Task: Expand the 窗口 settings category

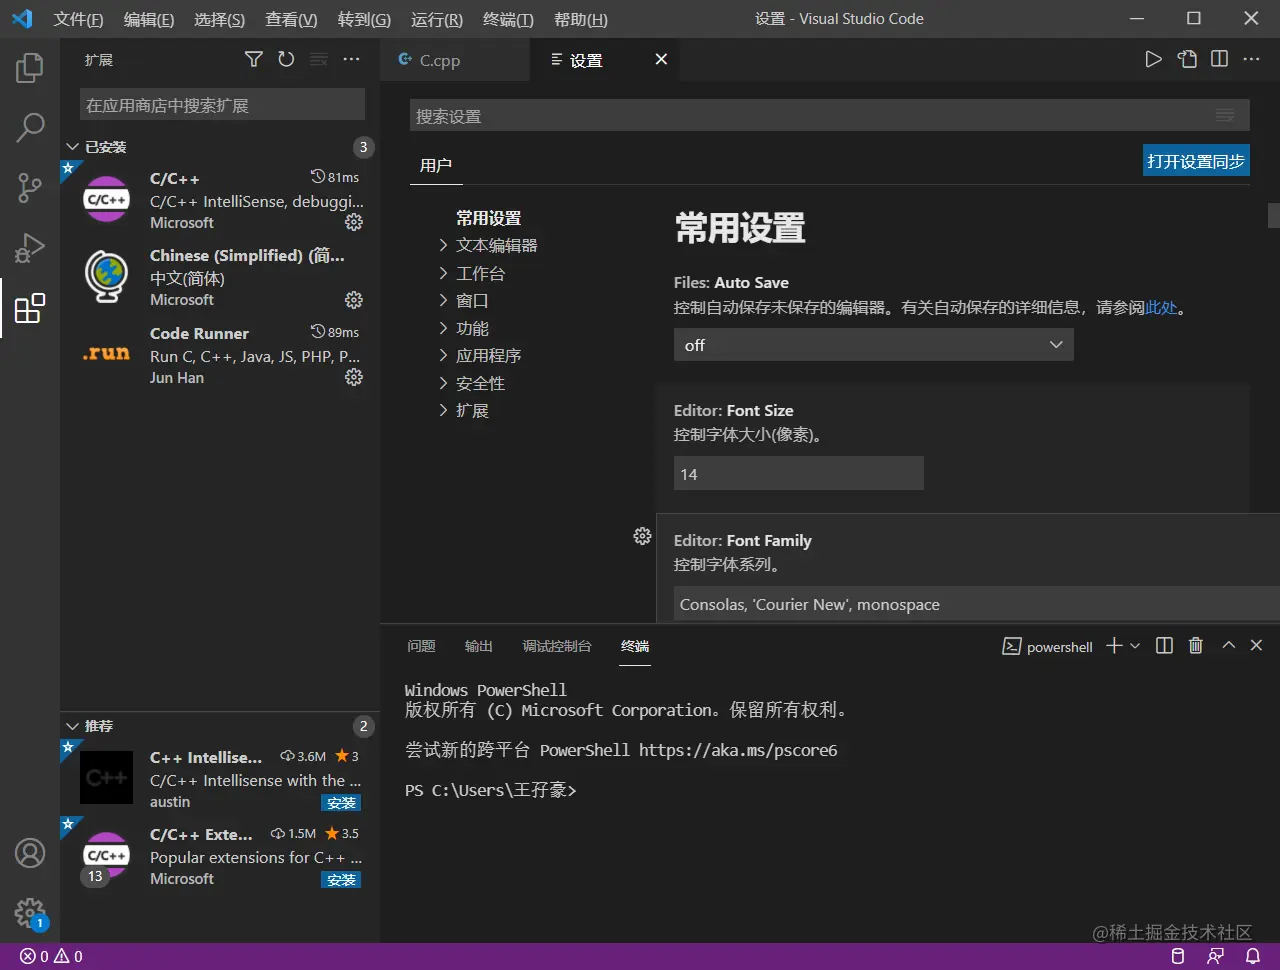Action: 443,300
